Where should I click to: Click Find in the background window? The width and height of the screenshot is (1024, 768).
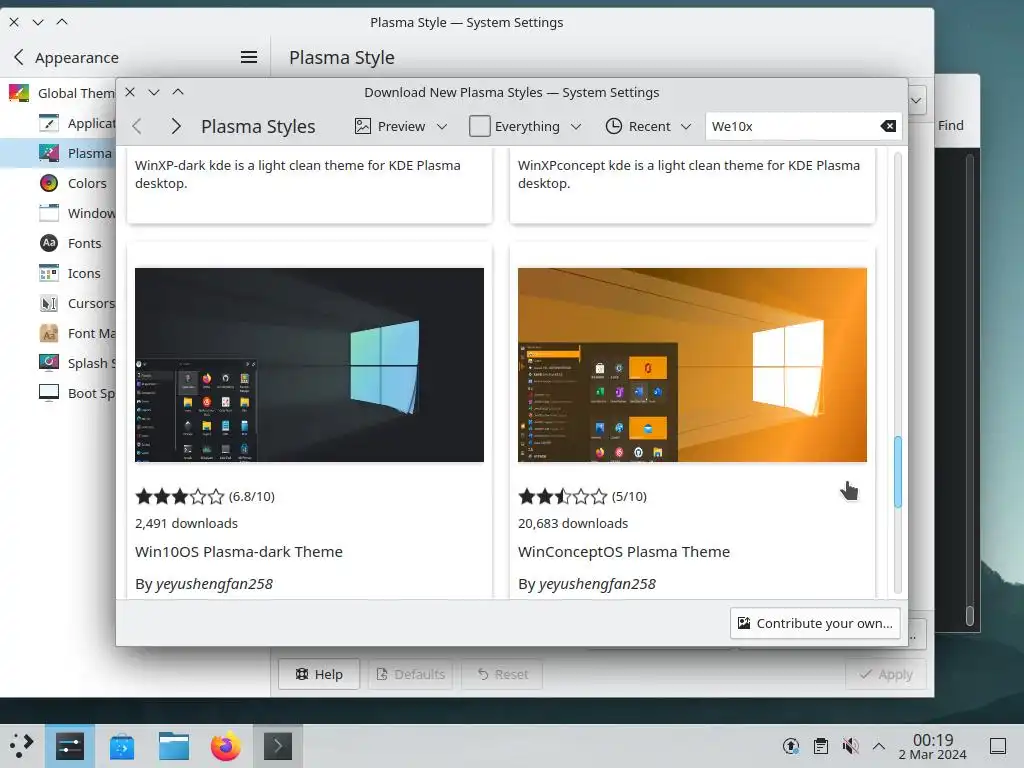[950, 125]
